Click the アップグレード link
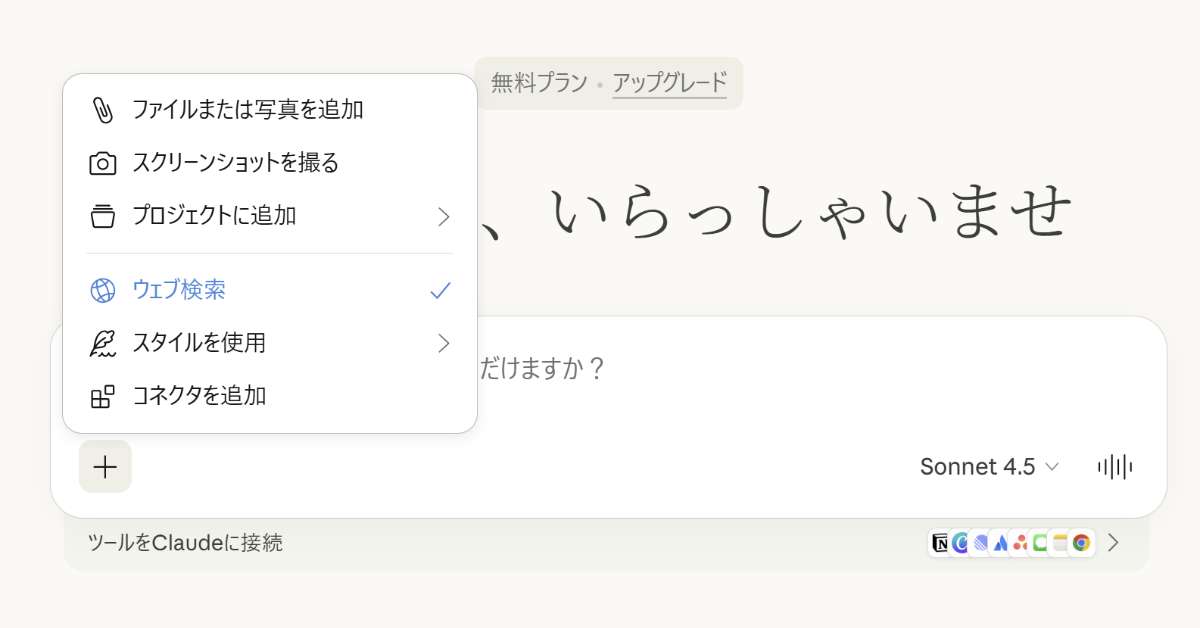 pyautogui.click(x=671, y=84)
